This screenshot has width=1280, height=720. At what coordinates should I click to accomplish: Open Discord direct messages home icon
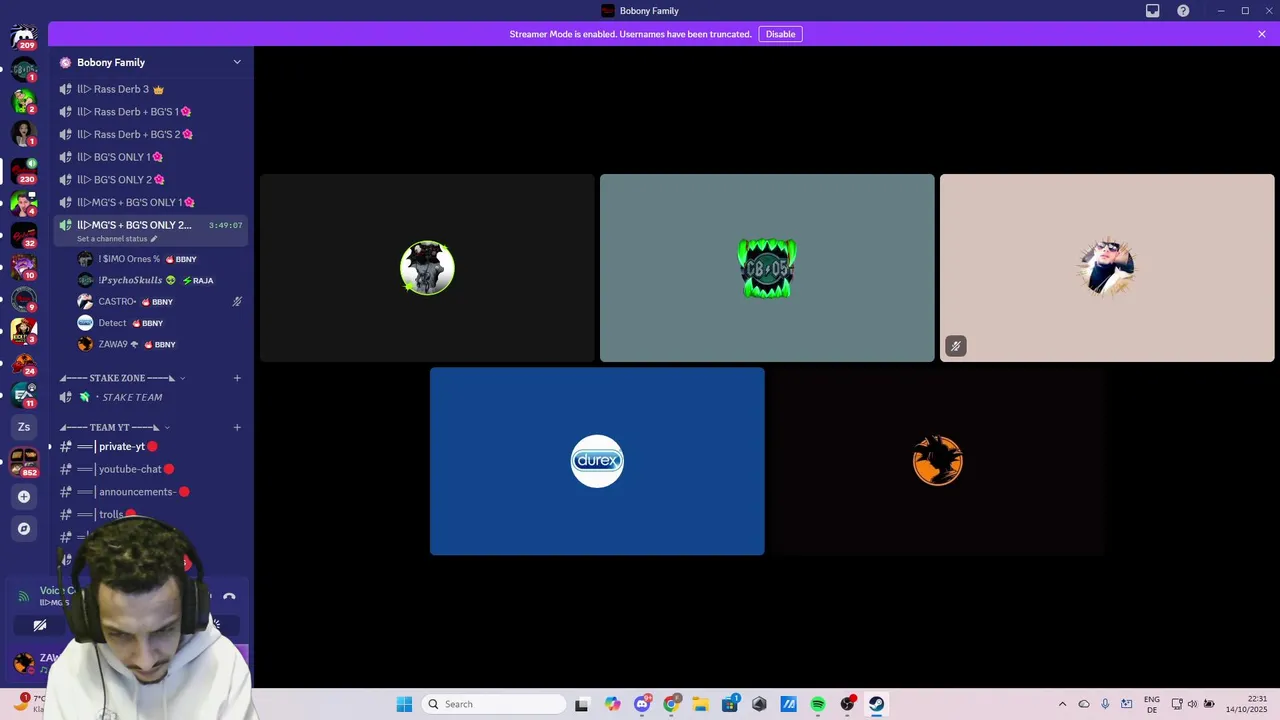click(x=23, y=37)
